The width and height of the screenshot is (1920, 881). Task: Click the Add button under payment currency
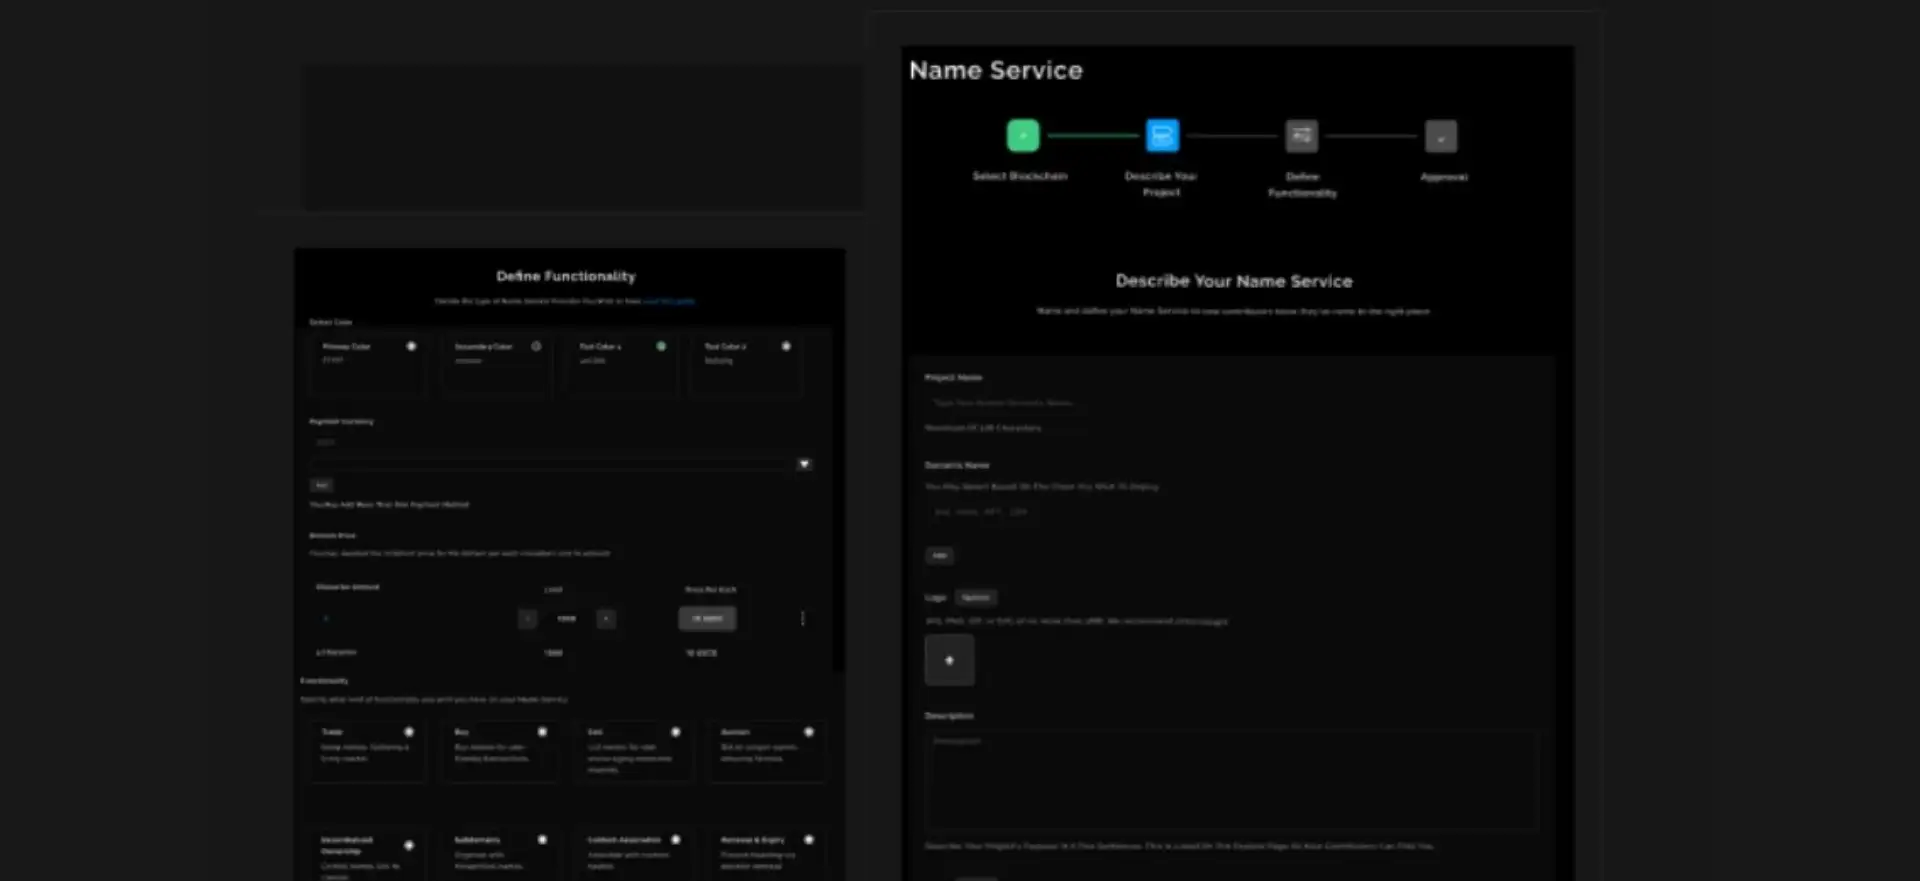321,485
